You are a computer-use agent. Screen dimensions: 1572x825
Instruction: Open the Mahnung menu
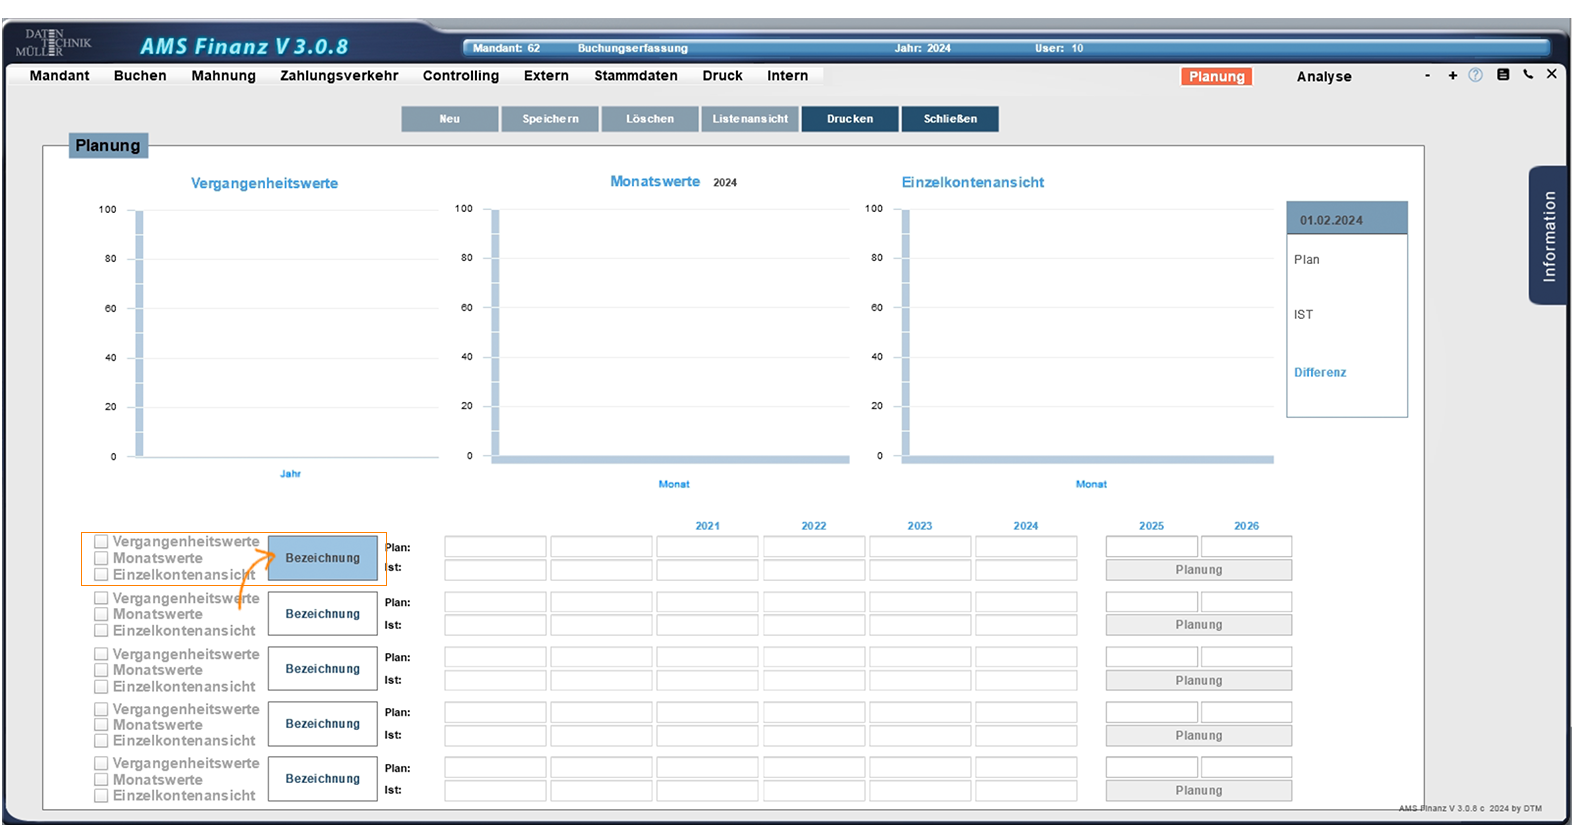pyautogui.click(x=223, y=76)
